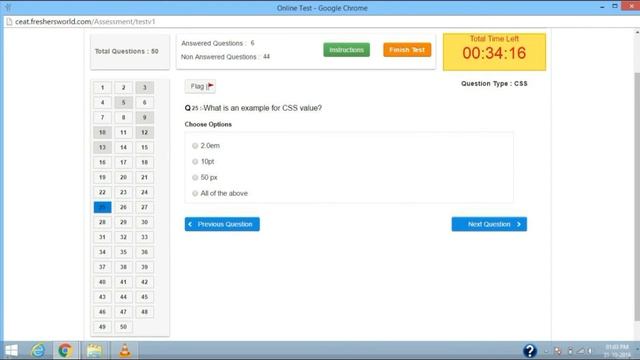The height and width of the screenshot is (360, 640).
Task: Select the highlighted question 25 tile
Action: 102,207
